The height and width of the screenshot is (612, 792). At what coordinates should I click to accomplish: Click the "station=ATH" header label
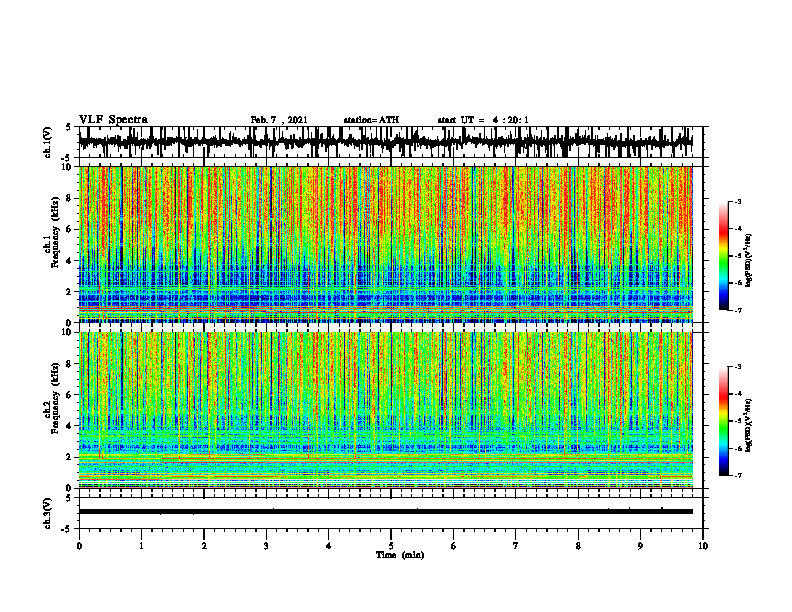click(371, 120)
